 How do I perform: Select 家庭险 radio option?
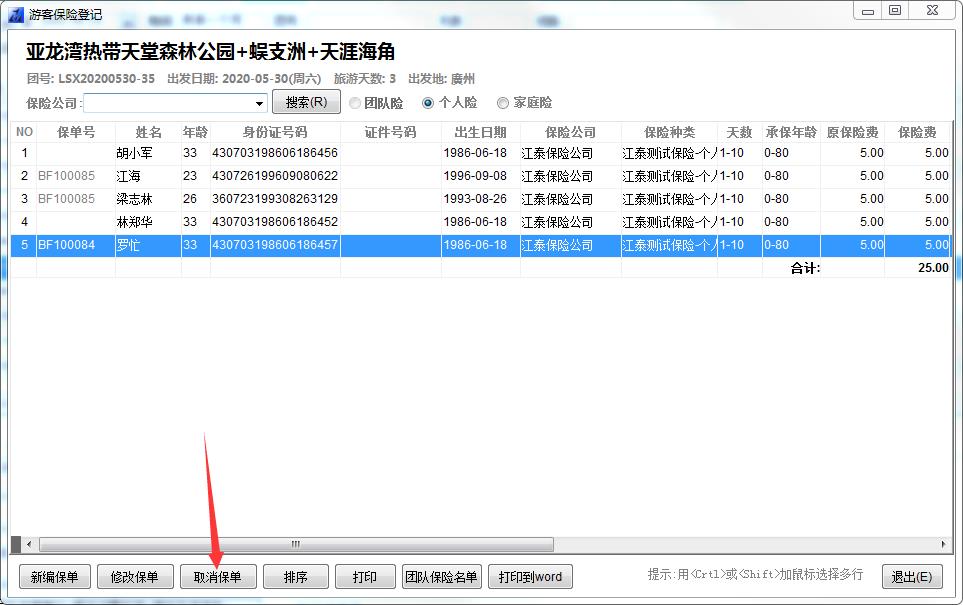[x=503, y=103]
